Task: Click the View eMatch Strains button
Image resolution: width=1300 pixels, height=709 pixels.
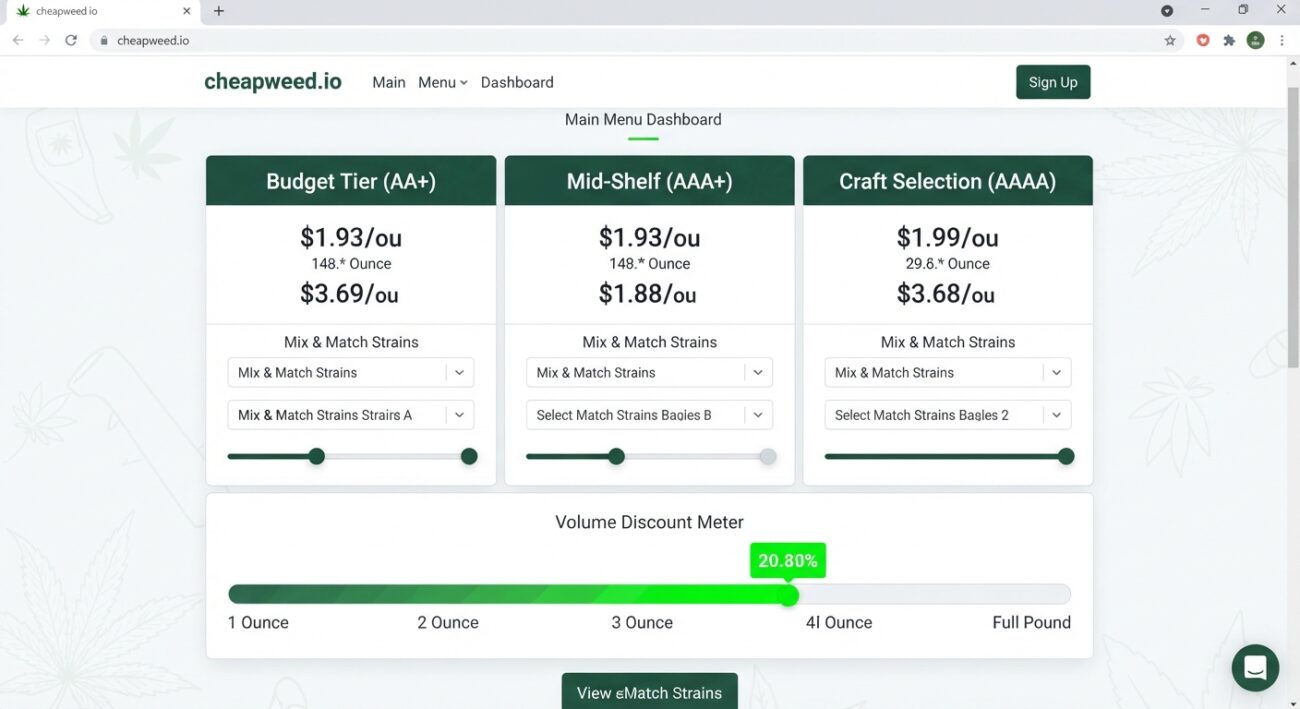Action: (649, 692)
